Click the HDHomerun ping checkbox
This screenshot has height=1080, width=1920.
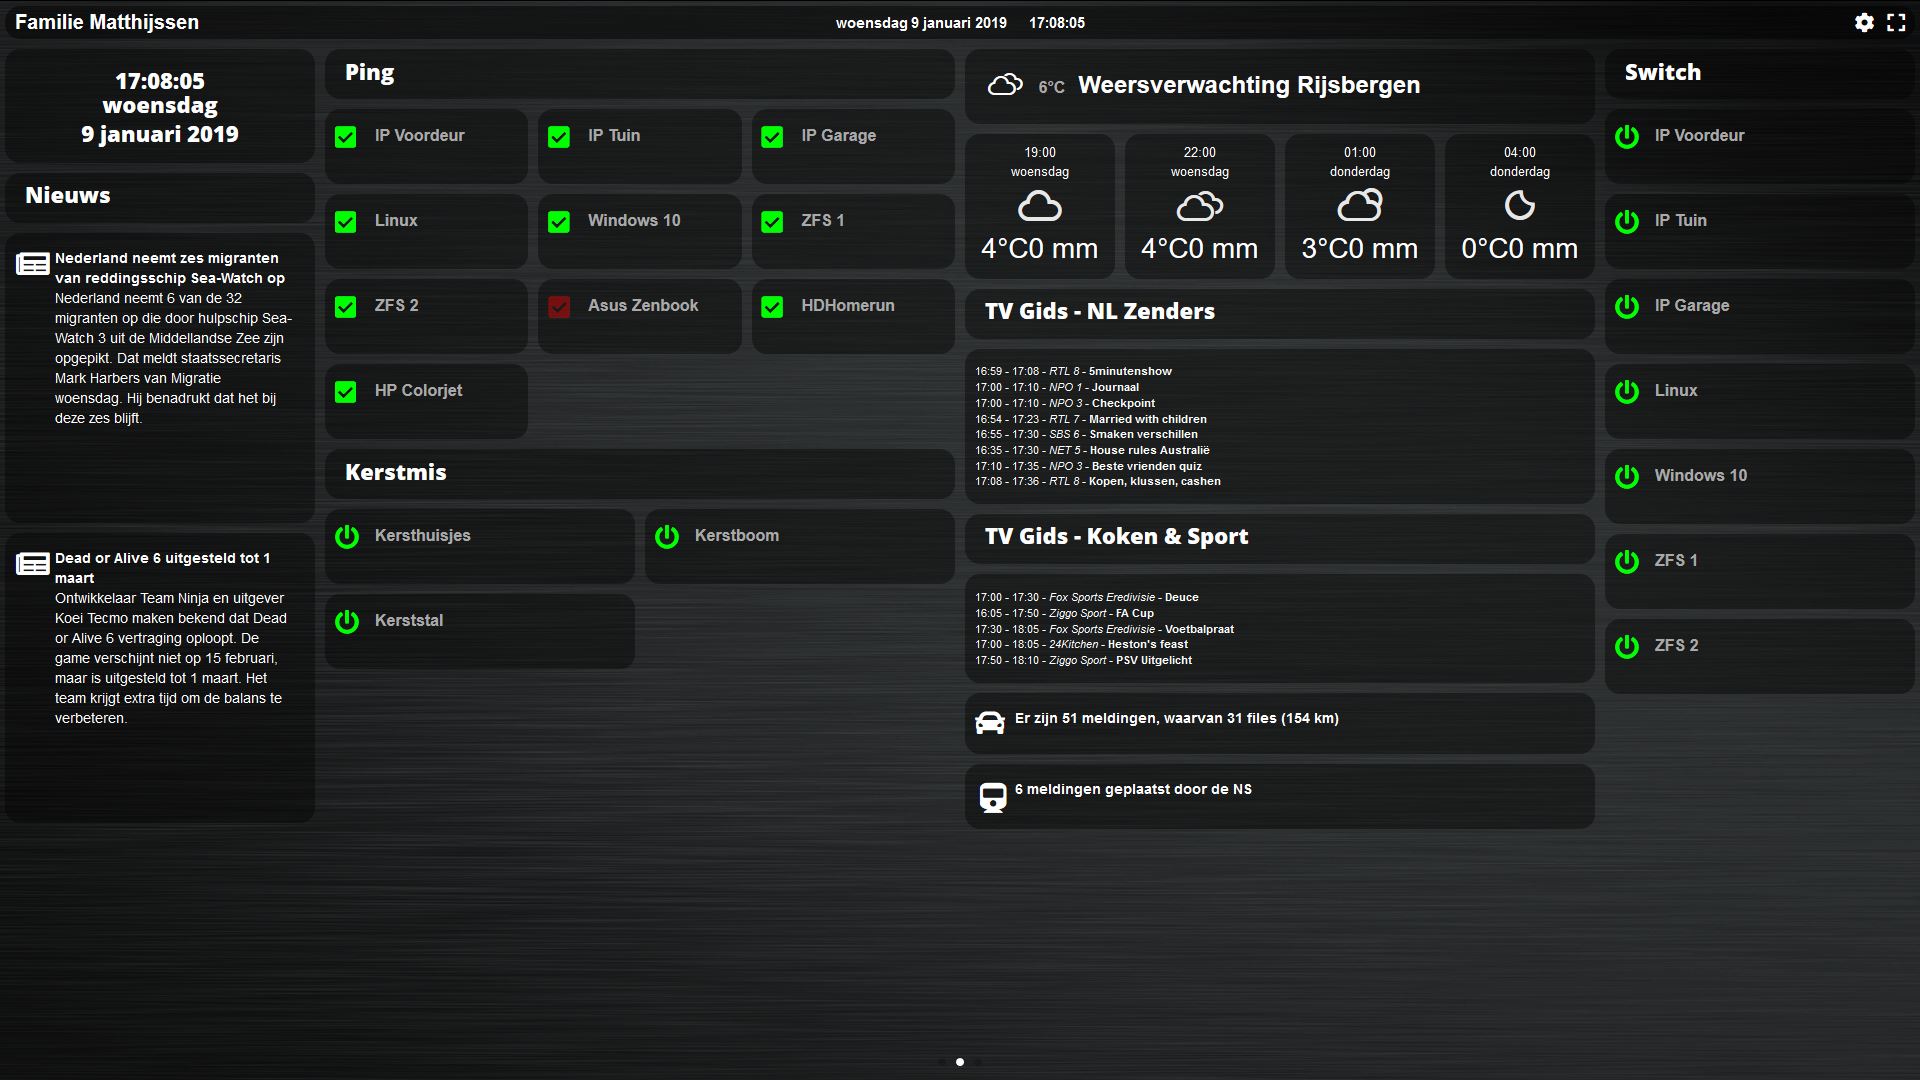point(772,307)
